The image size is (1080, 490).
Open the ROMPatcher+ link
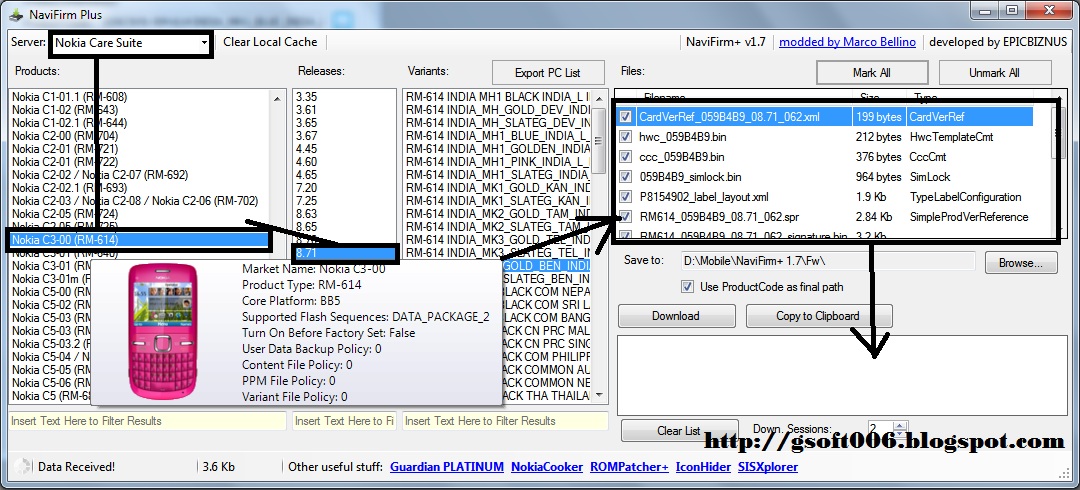pos(630,467)
